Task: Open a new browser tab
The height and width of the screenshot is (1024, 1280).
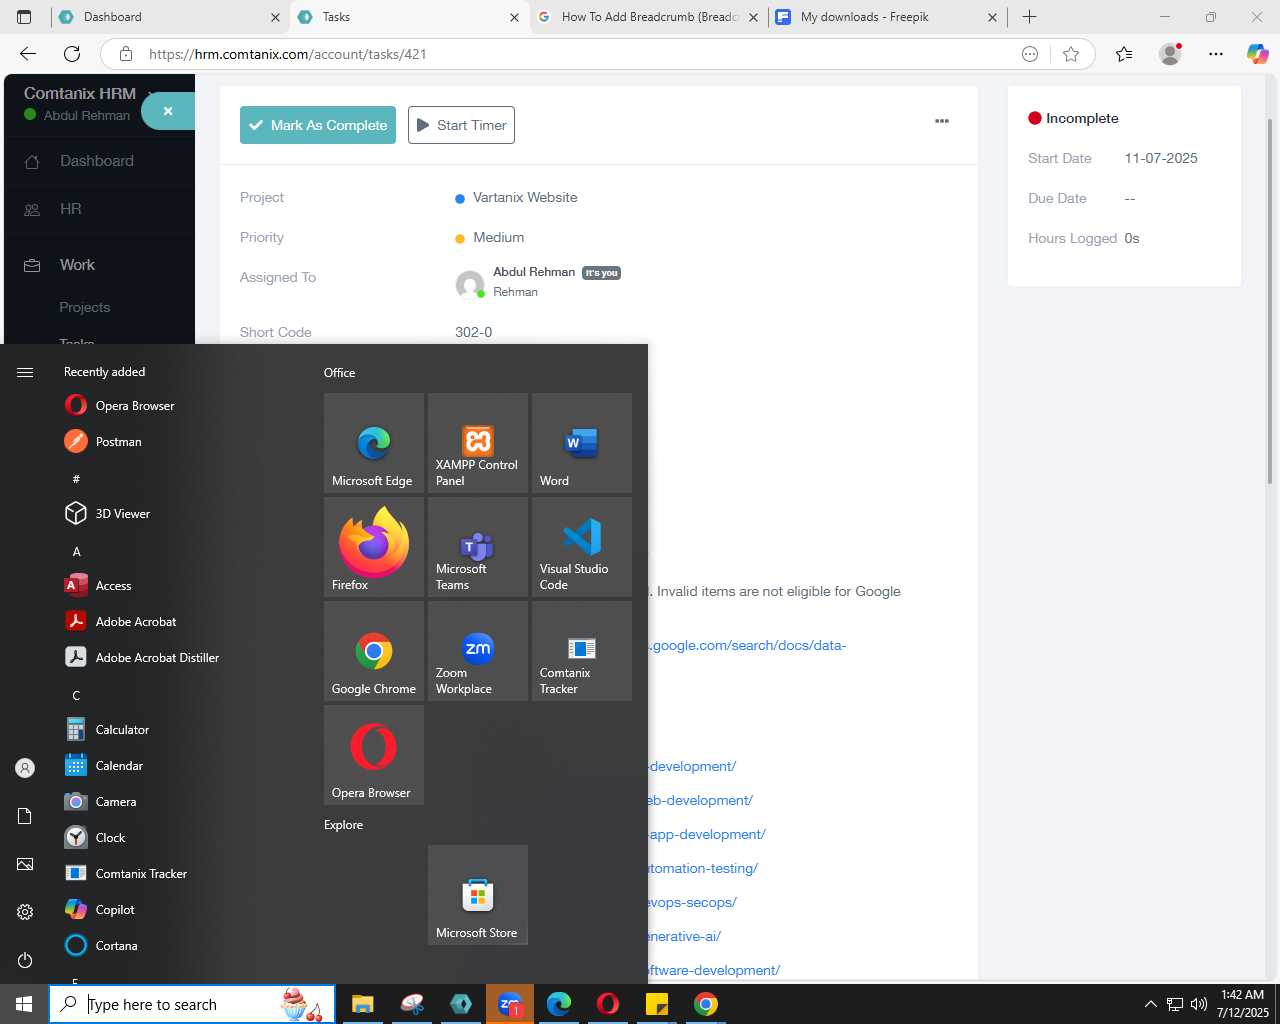Action: click(1029, 17)
